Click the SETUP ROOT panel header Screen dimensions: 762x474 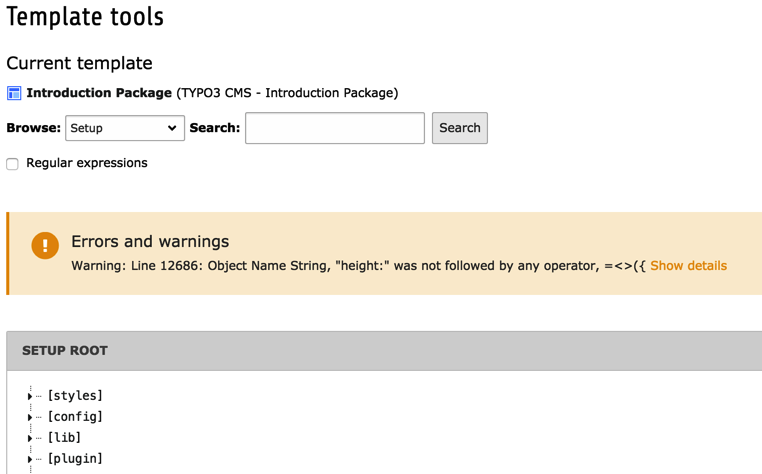65,351
